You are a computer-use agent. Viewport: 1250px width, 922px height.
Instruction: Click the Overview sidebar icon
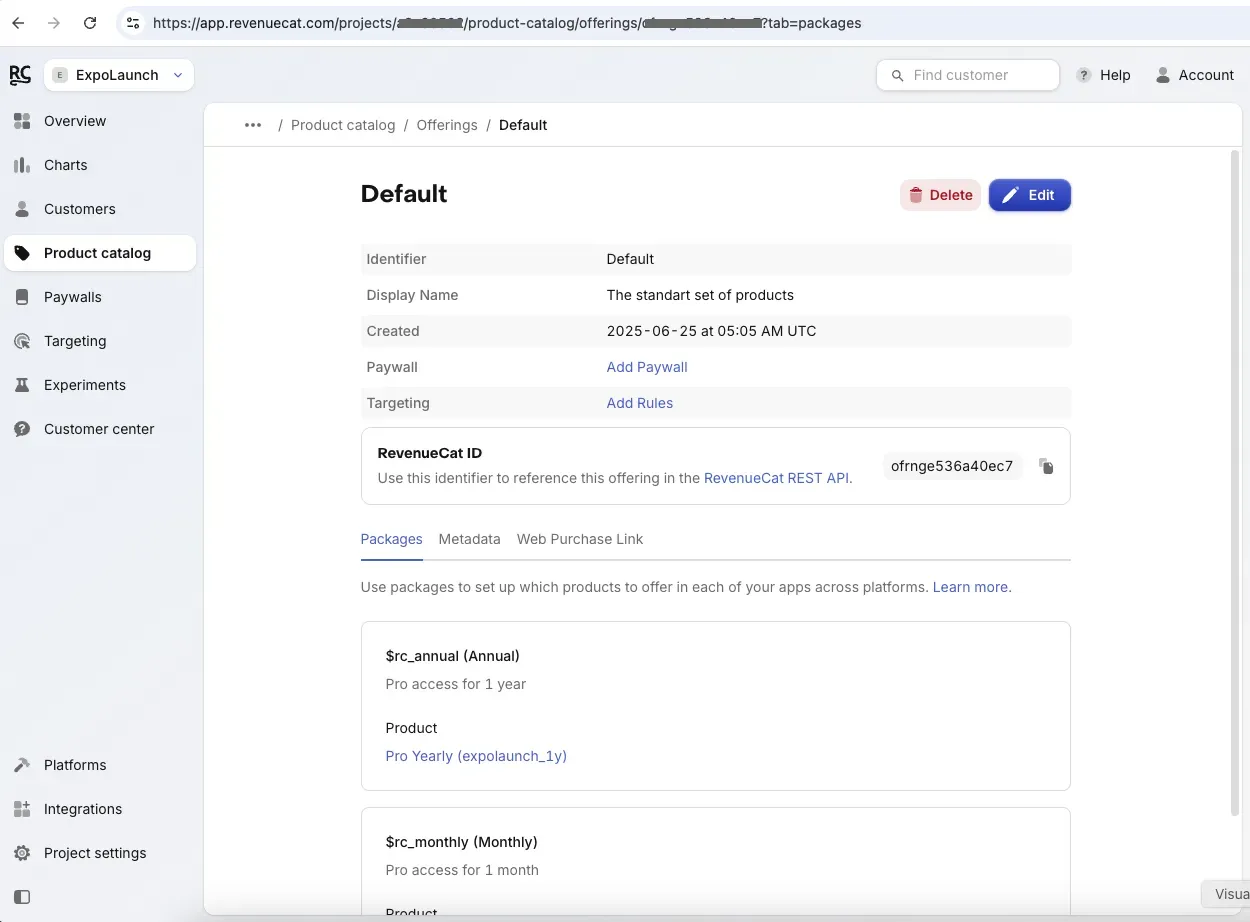click(x=22, y=121)
